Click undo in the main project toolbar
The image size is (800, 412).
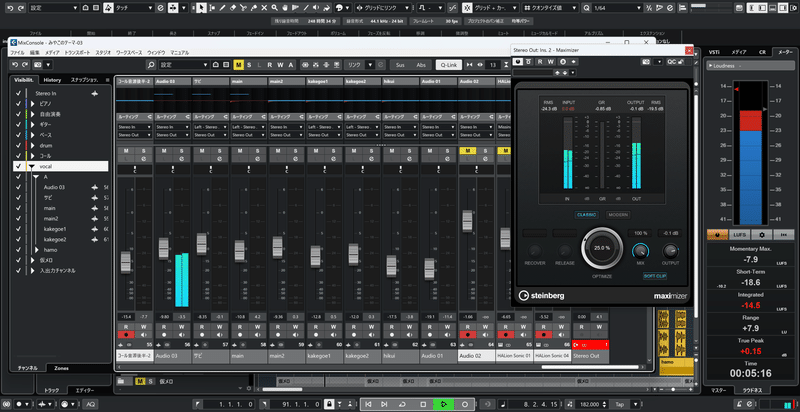(x=10, y=8)
